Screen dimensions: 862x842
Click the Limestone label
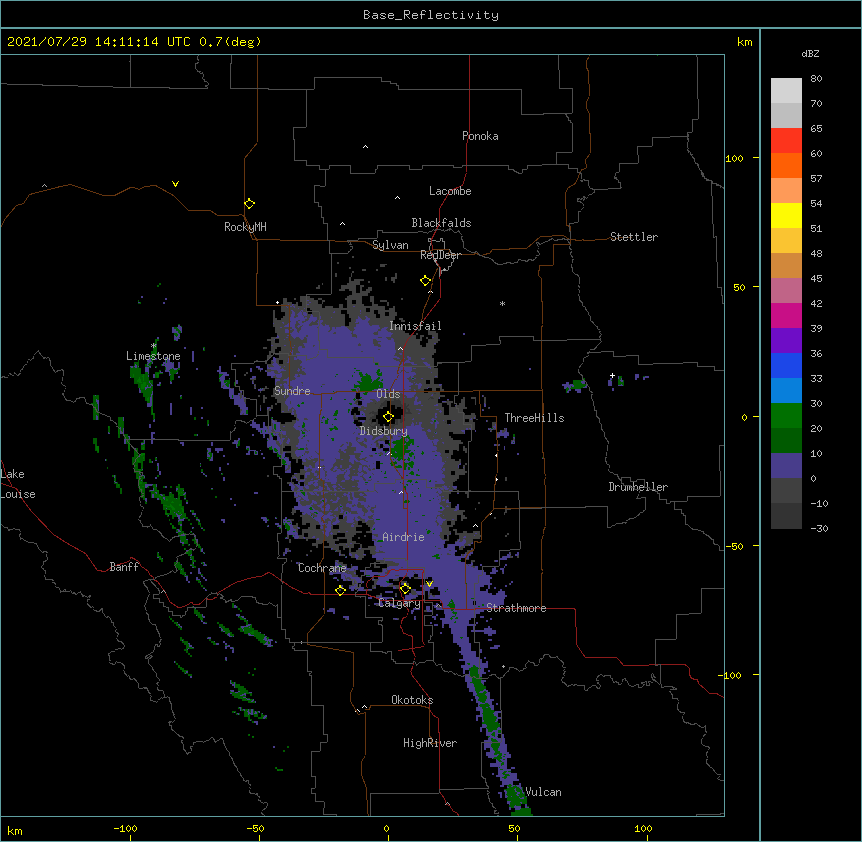click(153, 356)
